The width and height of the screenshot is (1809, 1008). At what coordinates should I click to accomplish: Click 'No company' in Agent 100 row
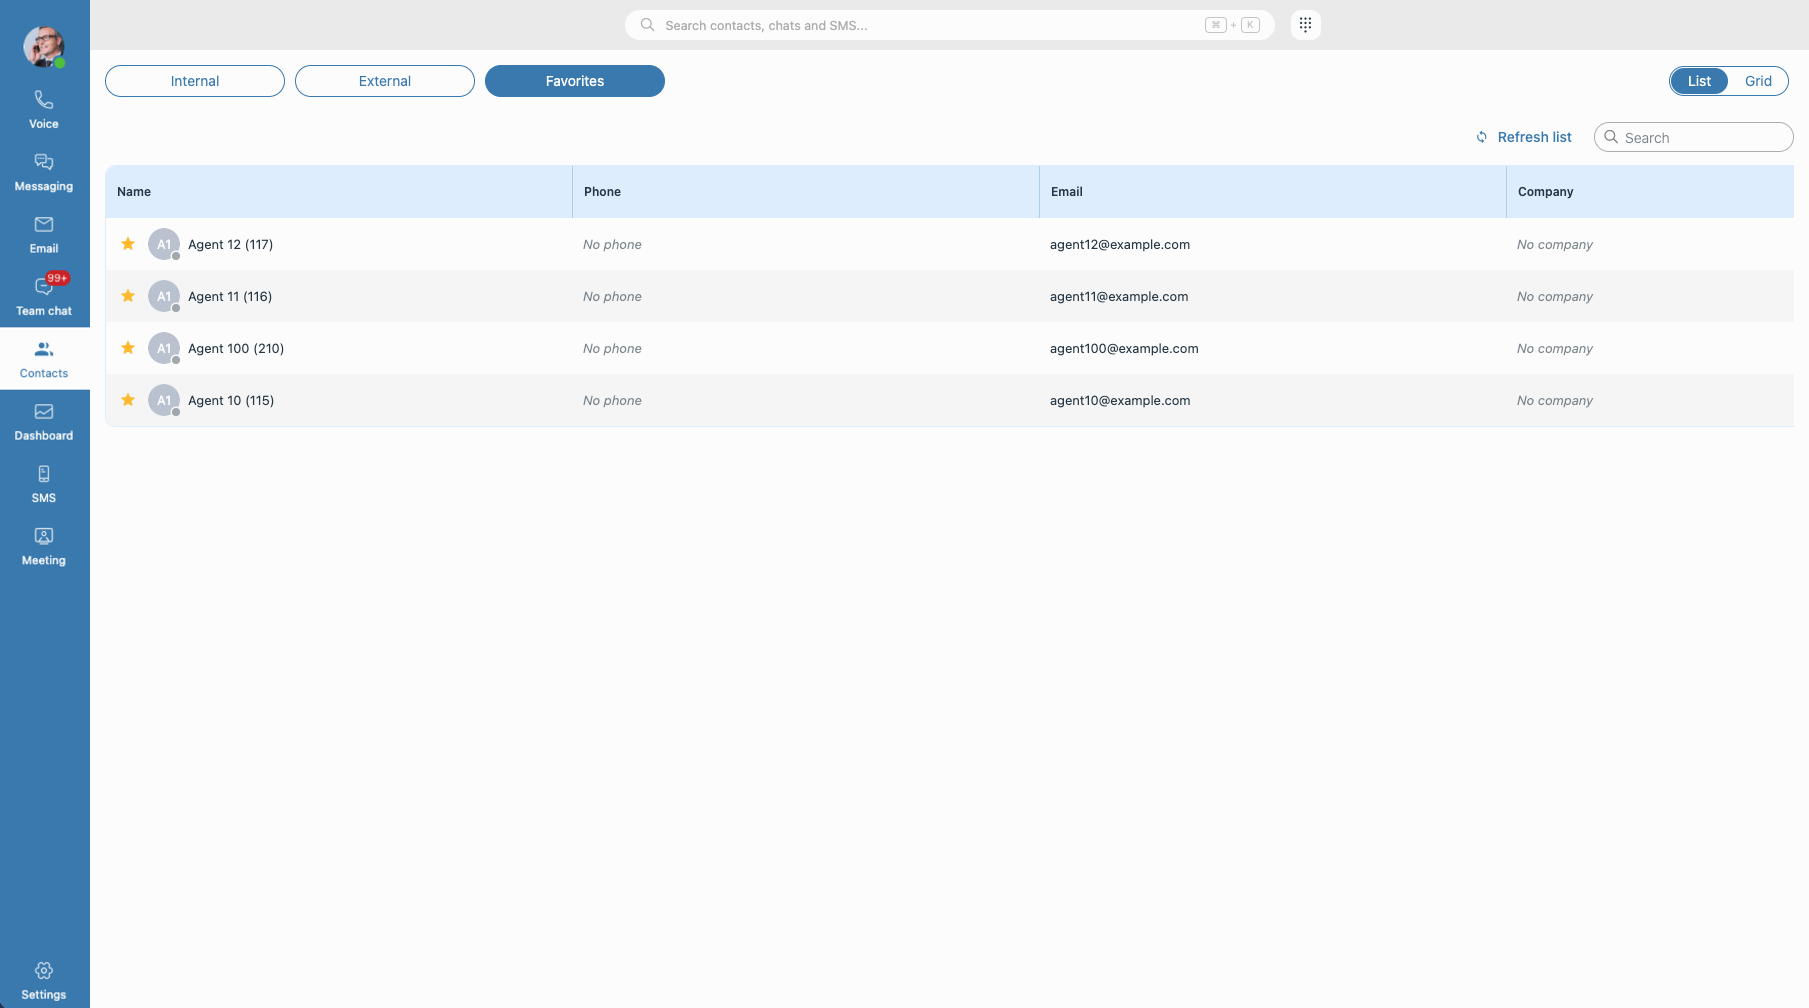tap(1554, 348)
